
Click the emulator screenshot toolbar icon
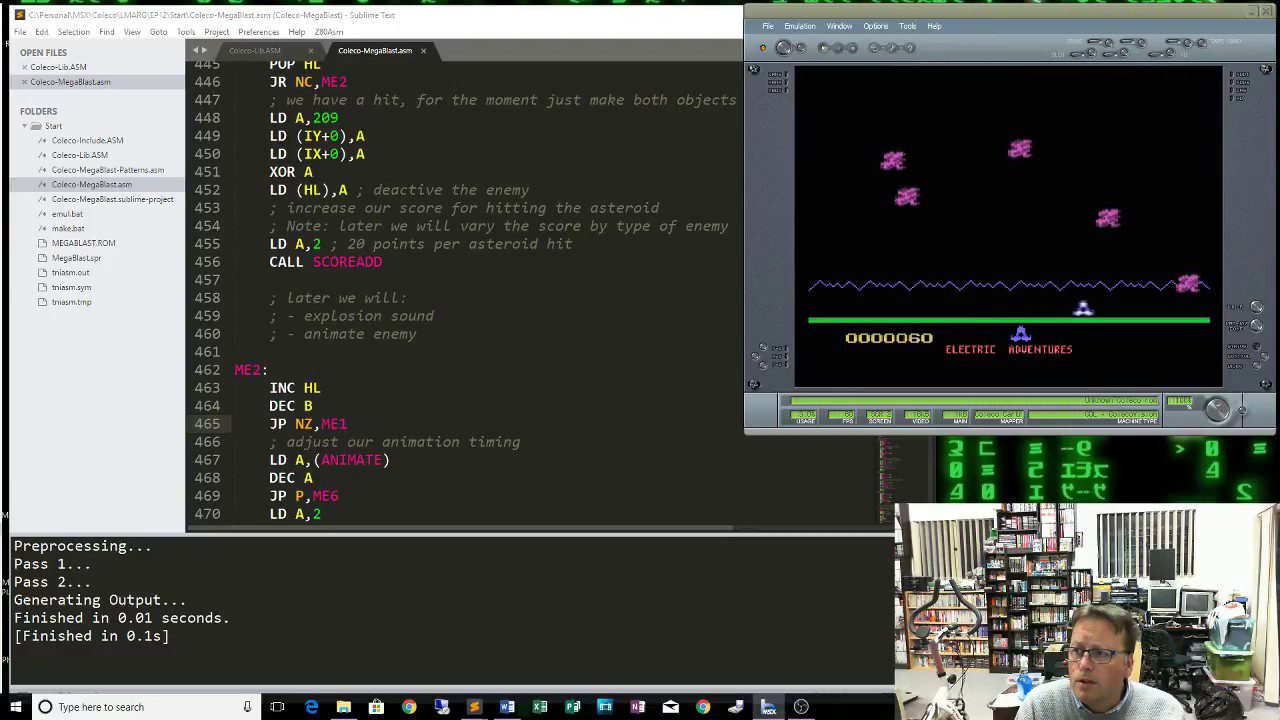point(874,48)
